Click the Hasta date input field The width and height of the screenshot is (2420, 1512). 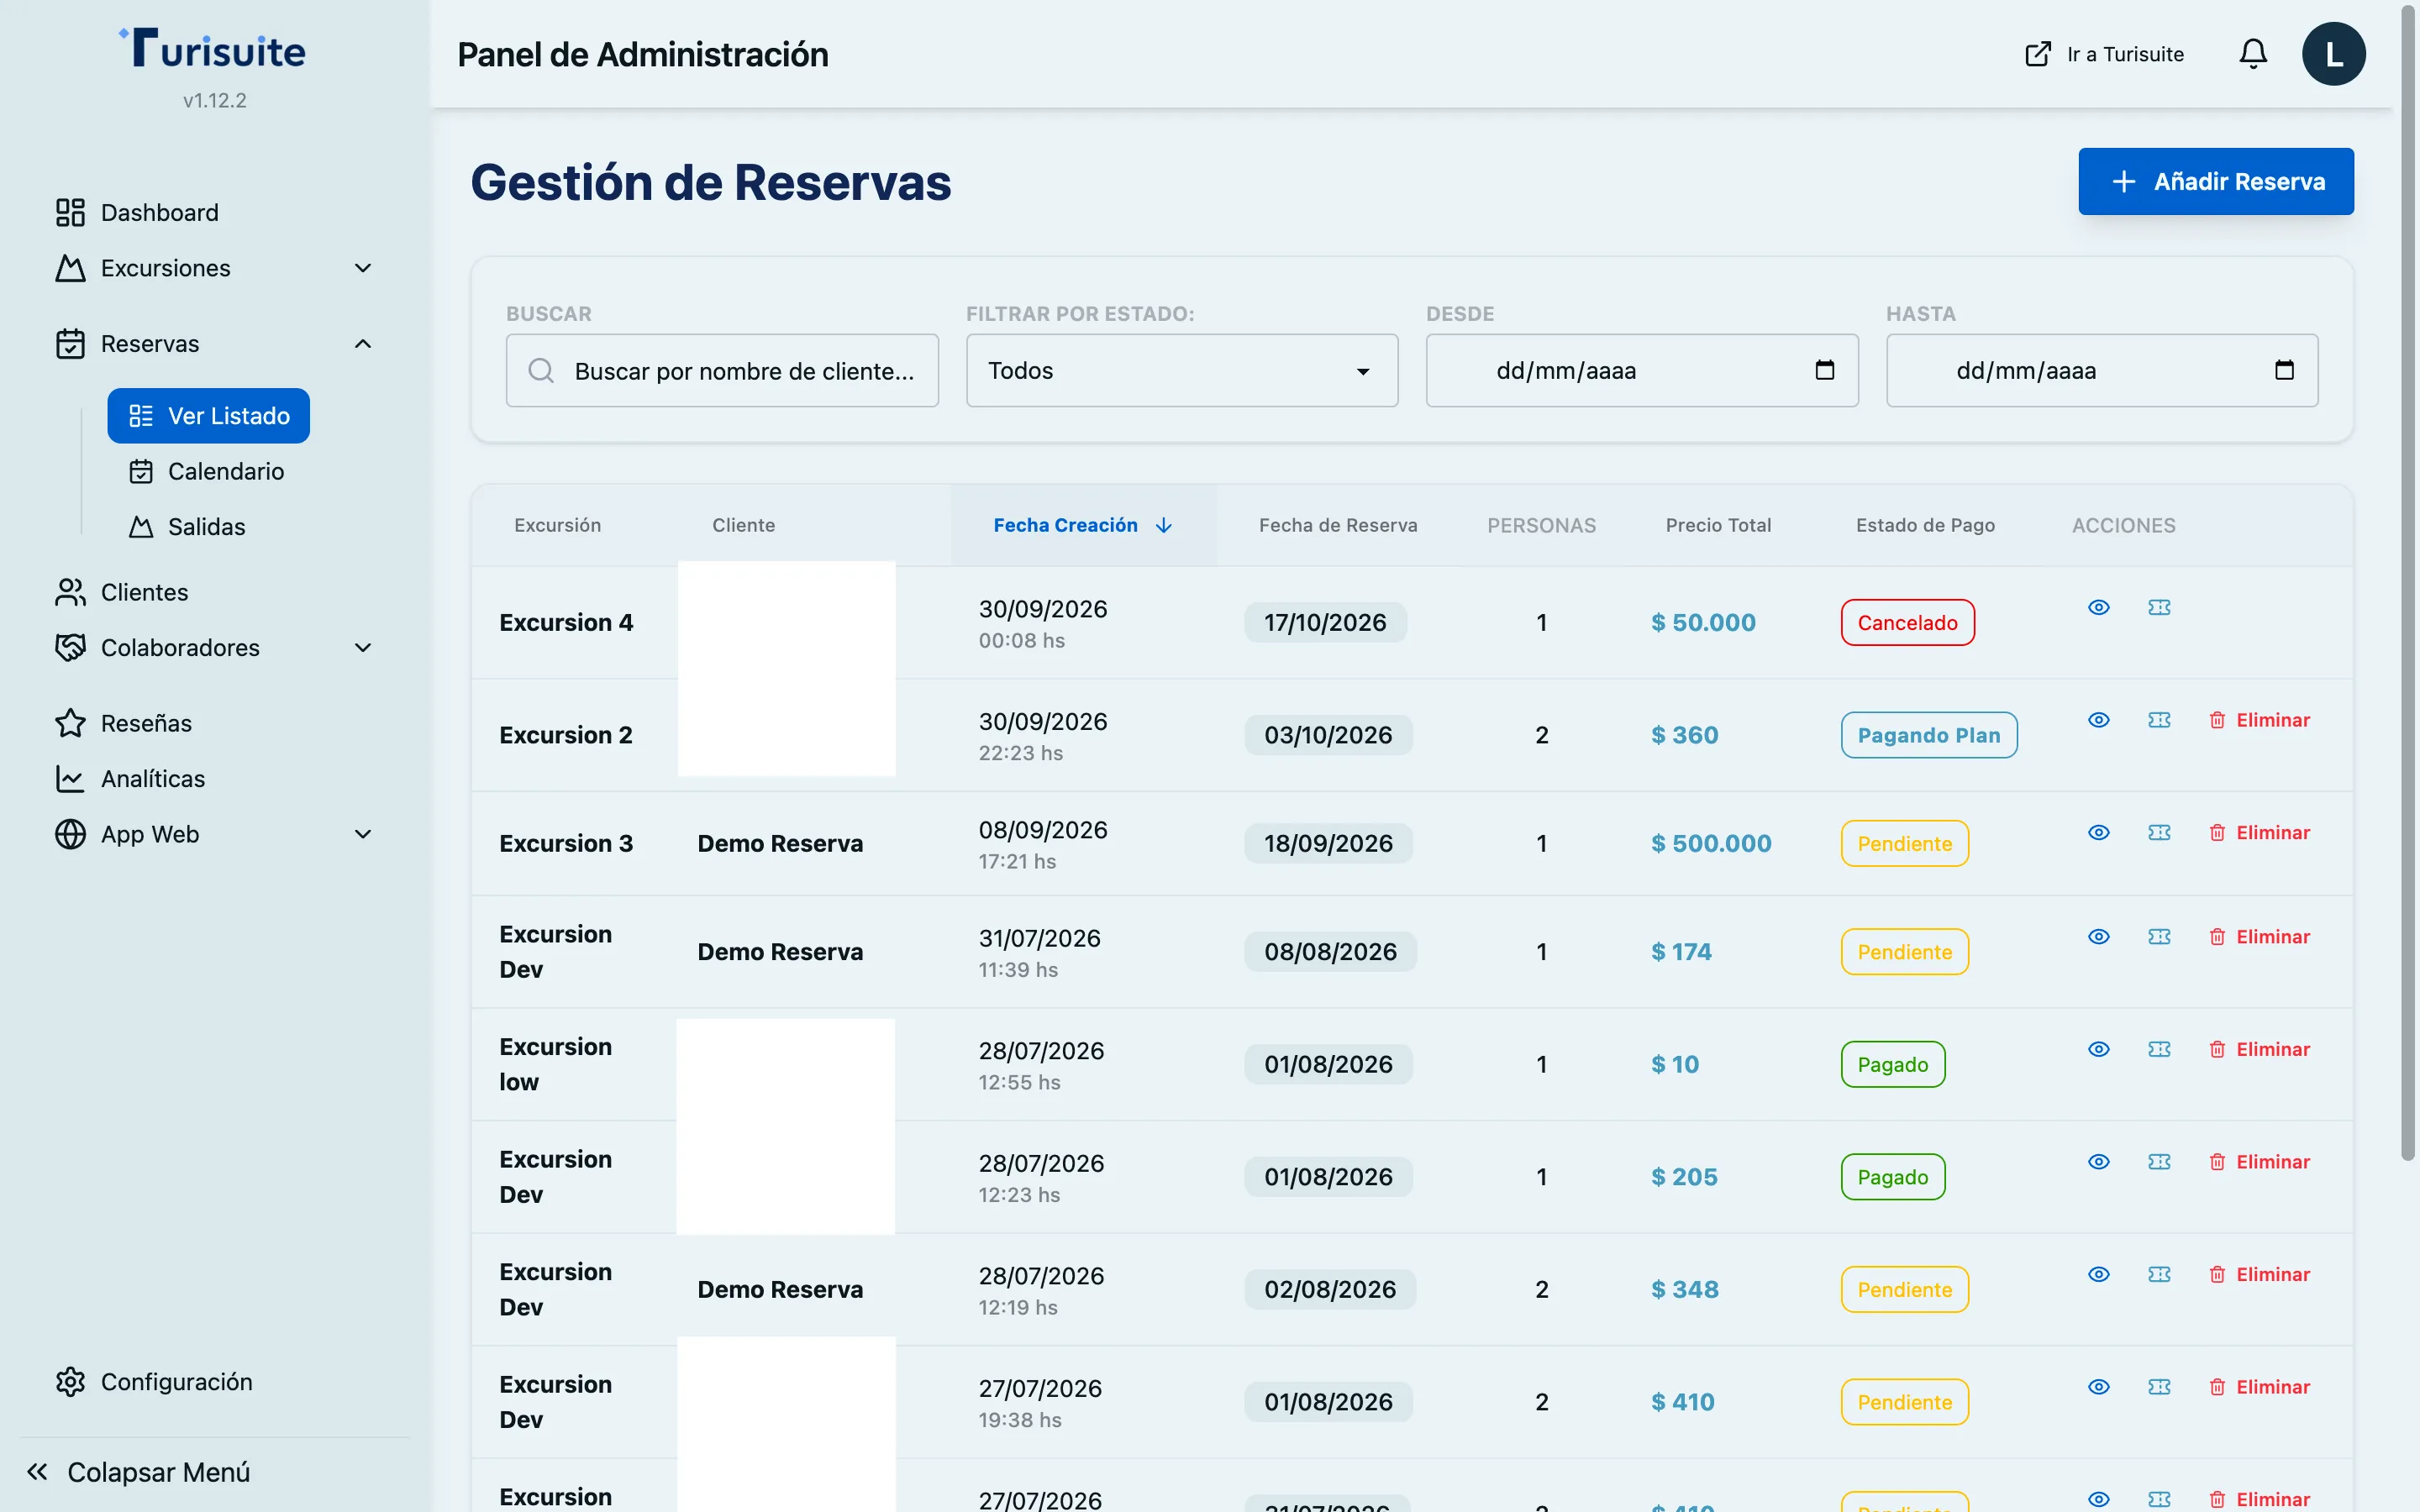pos(2102,370)
